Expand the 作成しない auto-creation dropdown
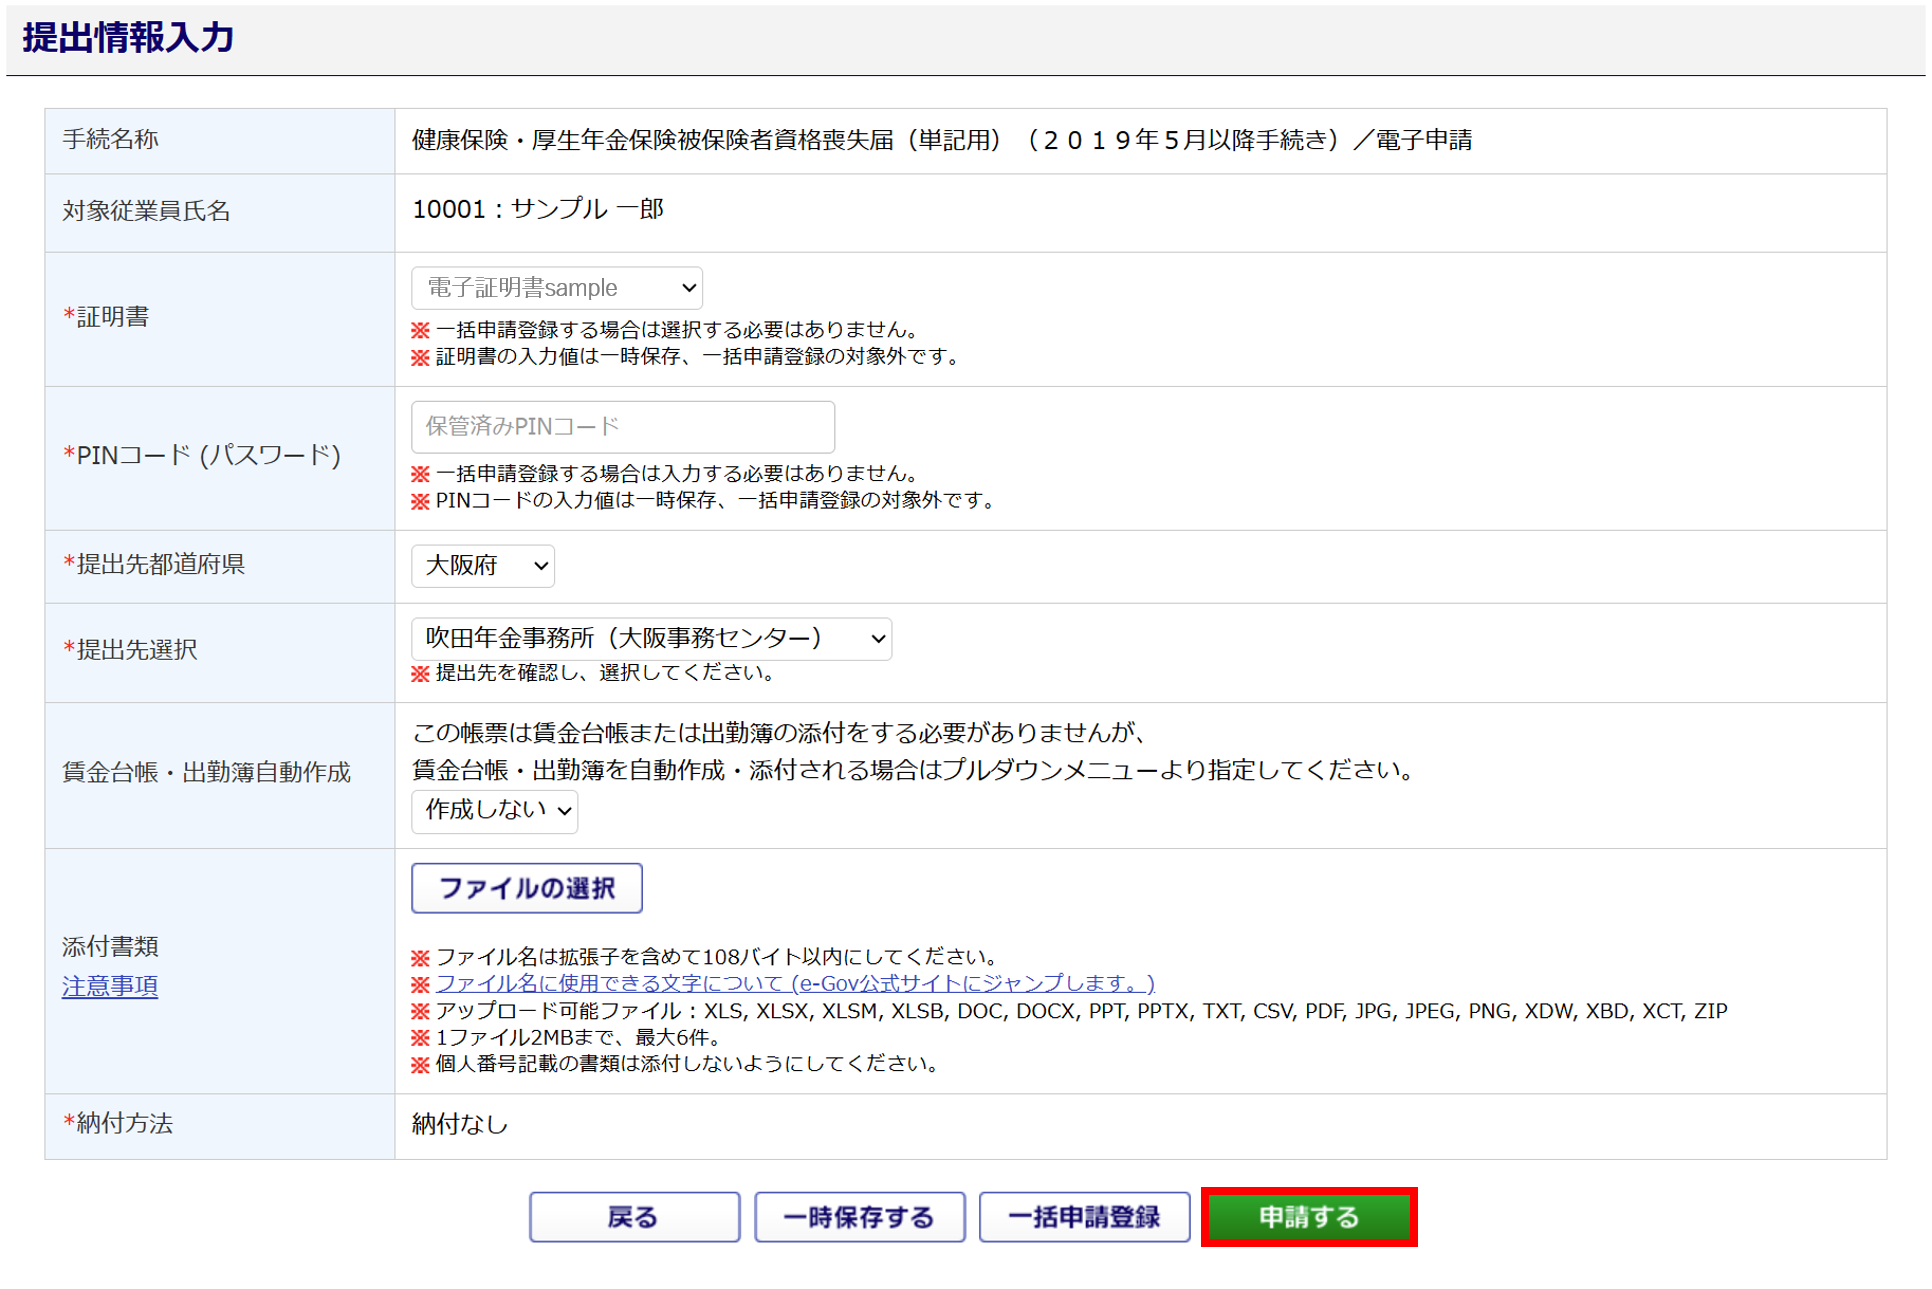Viewport: 1932px width, 1289px height. pos(494,810)
